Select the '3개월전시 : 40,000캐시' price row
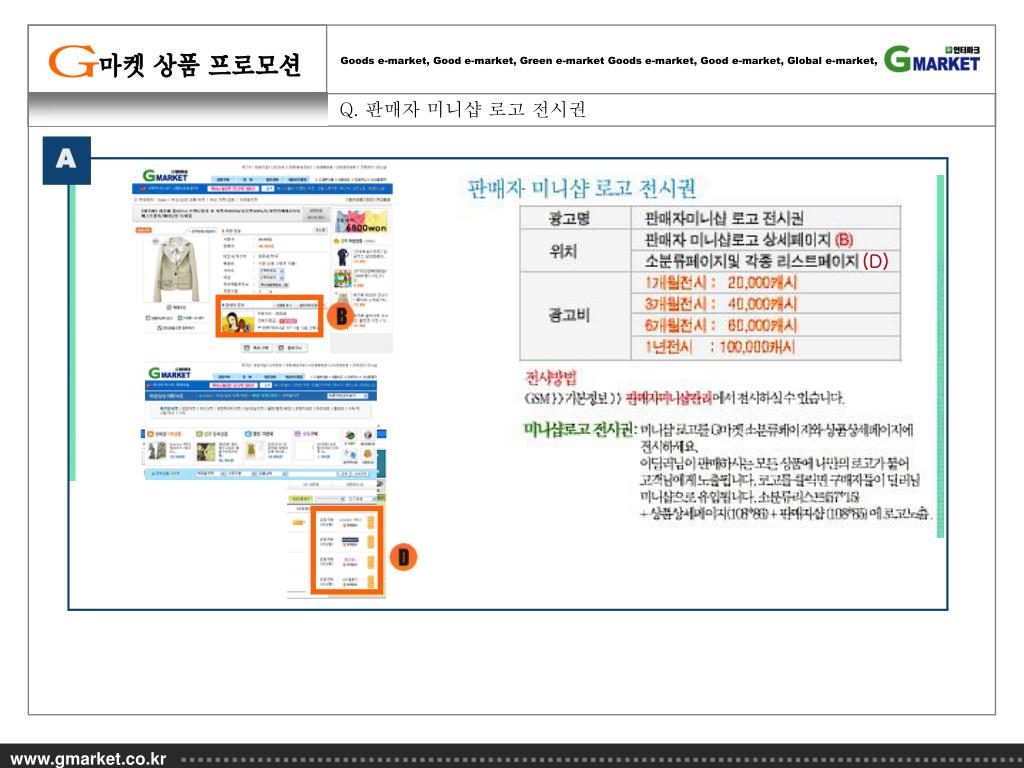 [x=765, y=304]
